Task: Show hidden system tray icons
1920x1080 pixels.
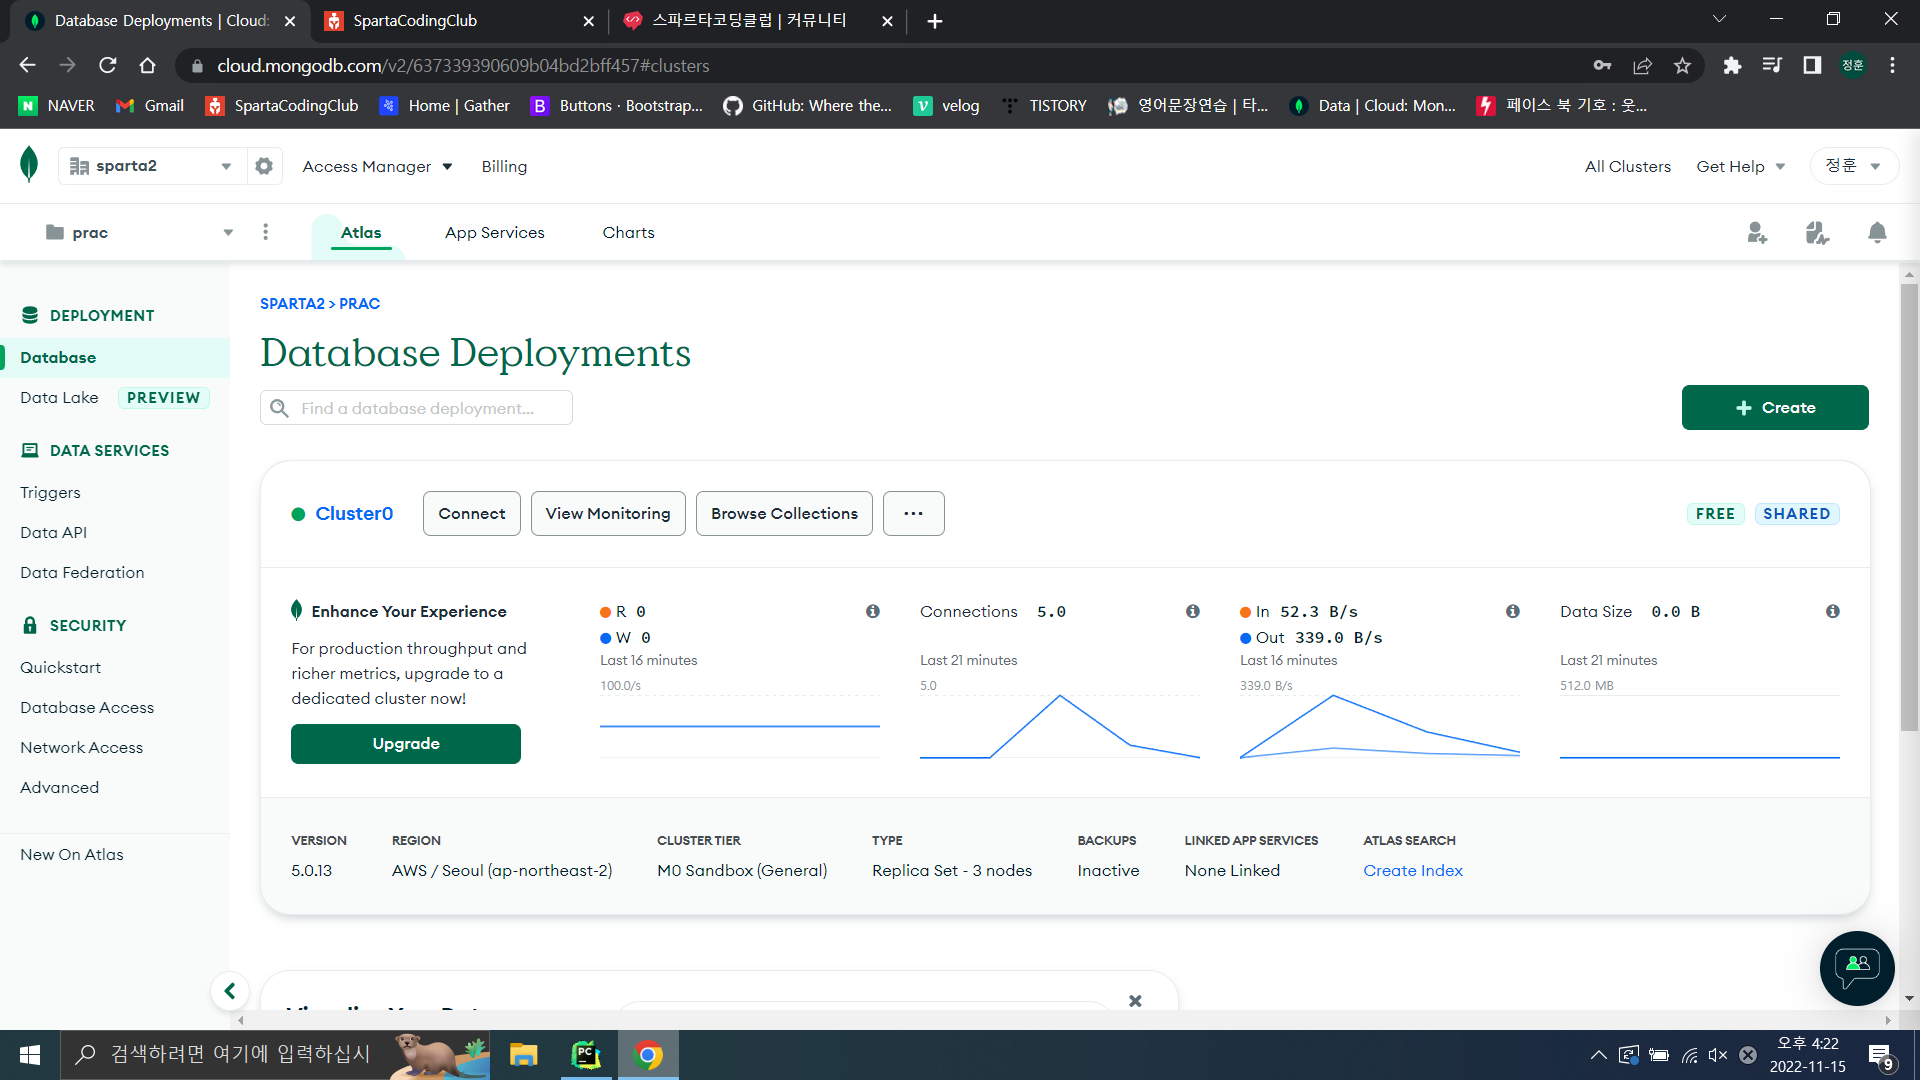Action: (1598, 1055)
